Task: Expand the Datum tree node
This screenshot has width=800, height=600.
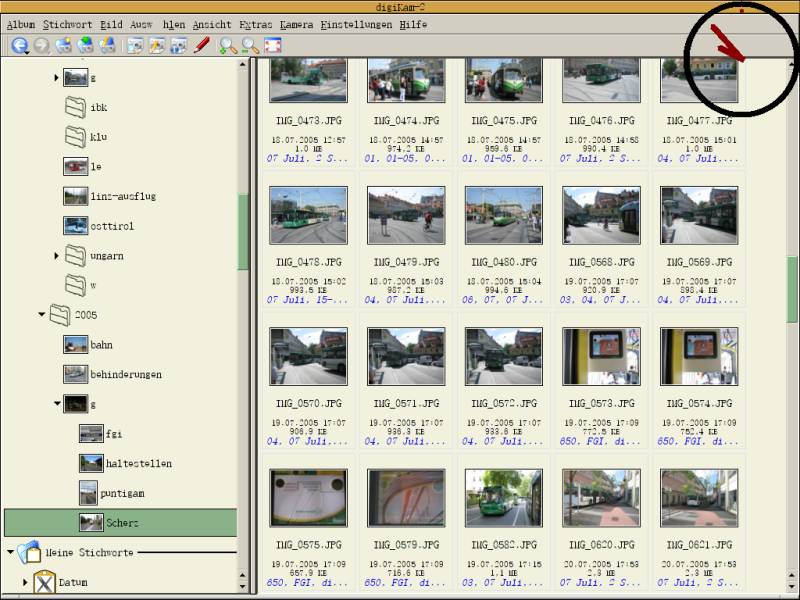Action: [25, 581]
